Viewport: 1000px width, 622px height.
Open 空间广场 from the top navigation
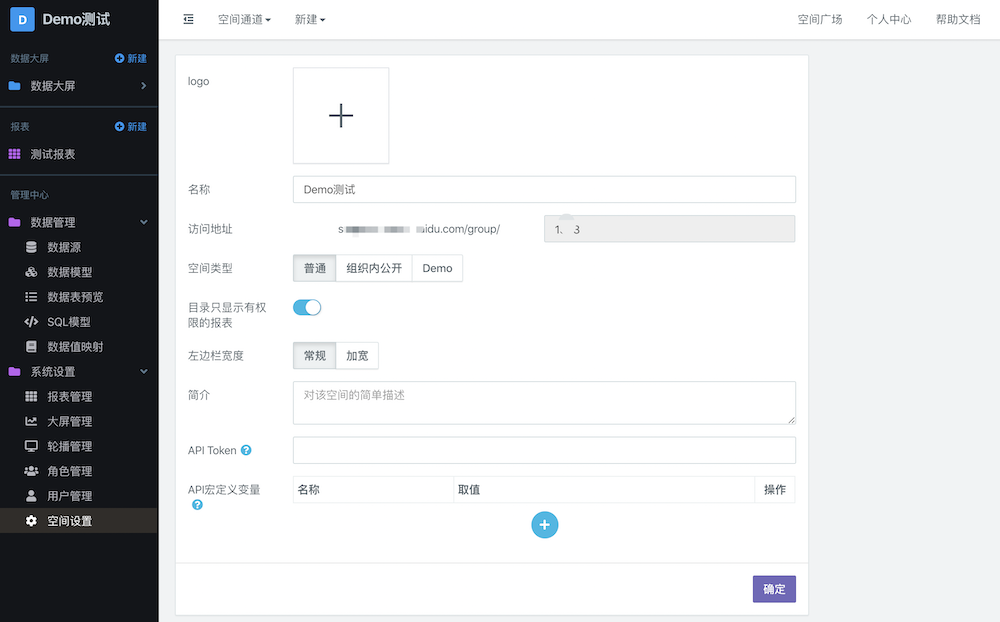point(820,19)
